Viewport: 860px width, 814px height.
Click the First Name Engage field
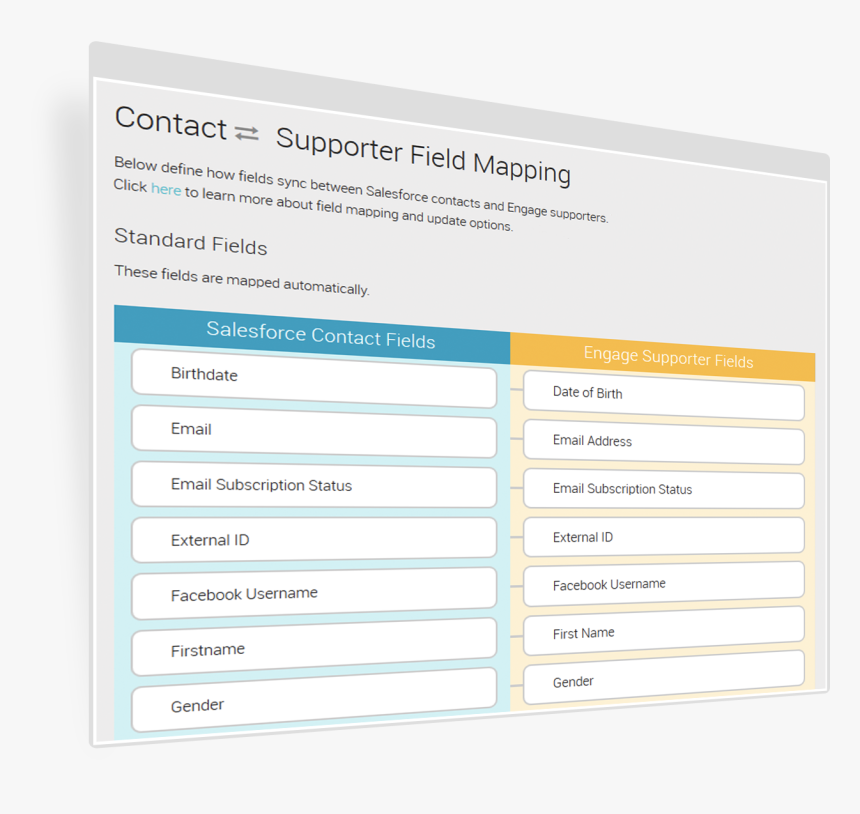click(664, 631)
